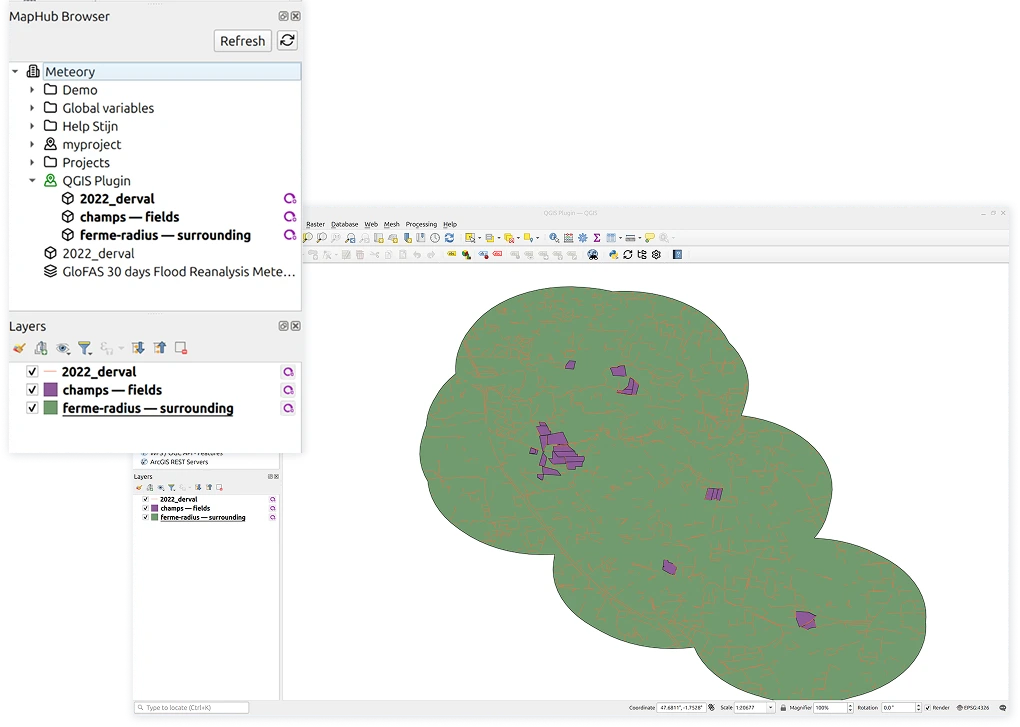The image size is (1020, 727).
Task: Select the Open Layer Styling Panel icon
Action: click(x=19, y=348)
